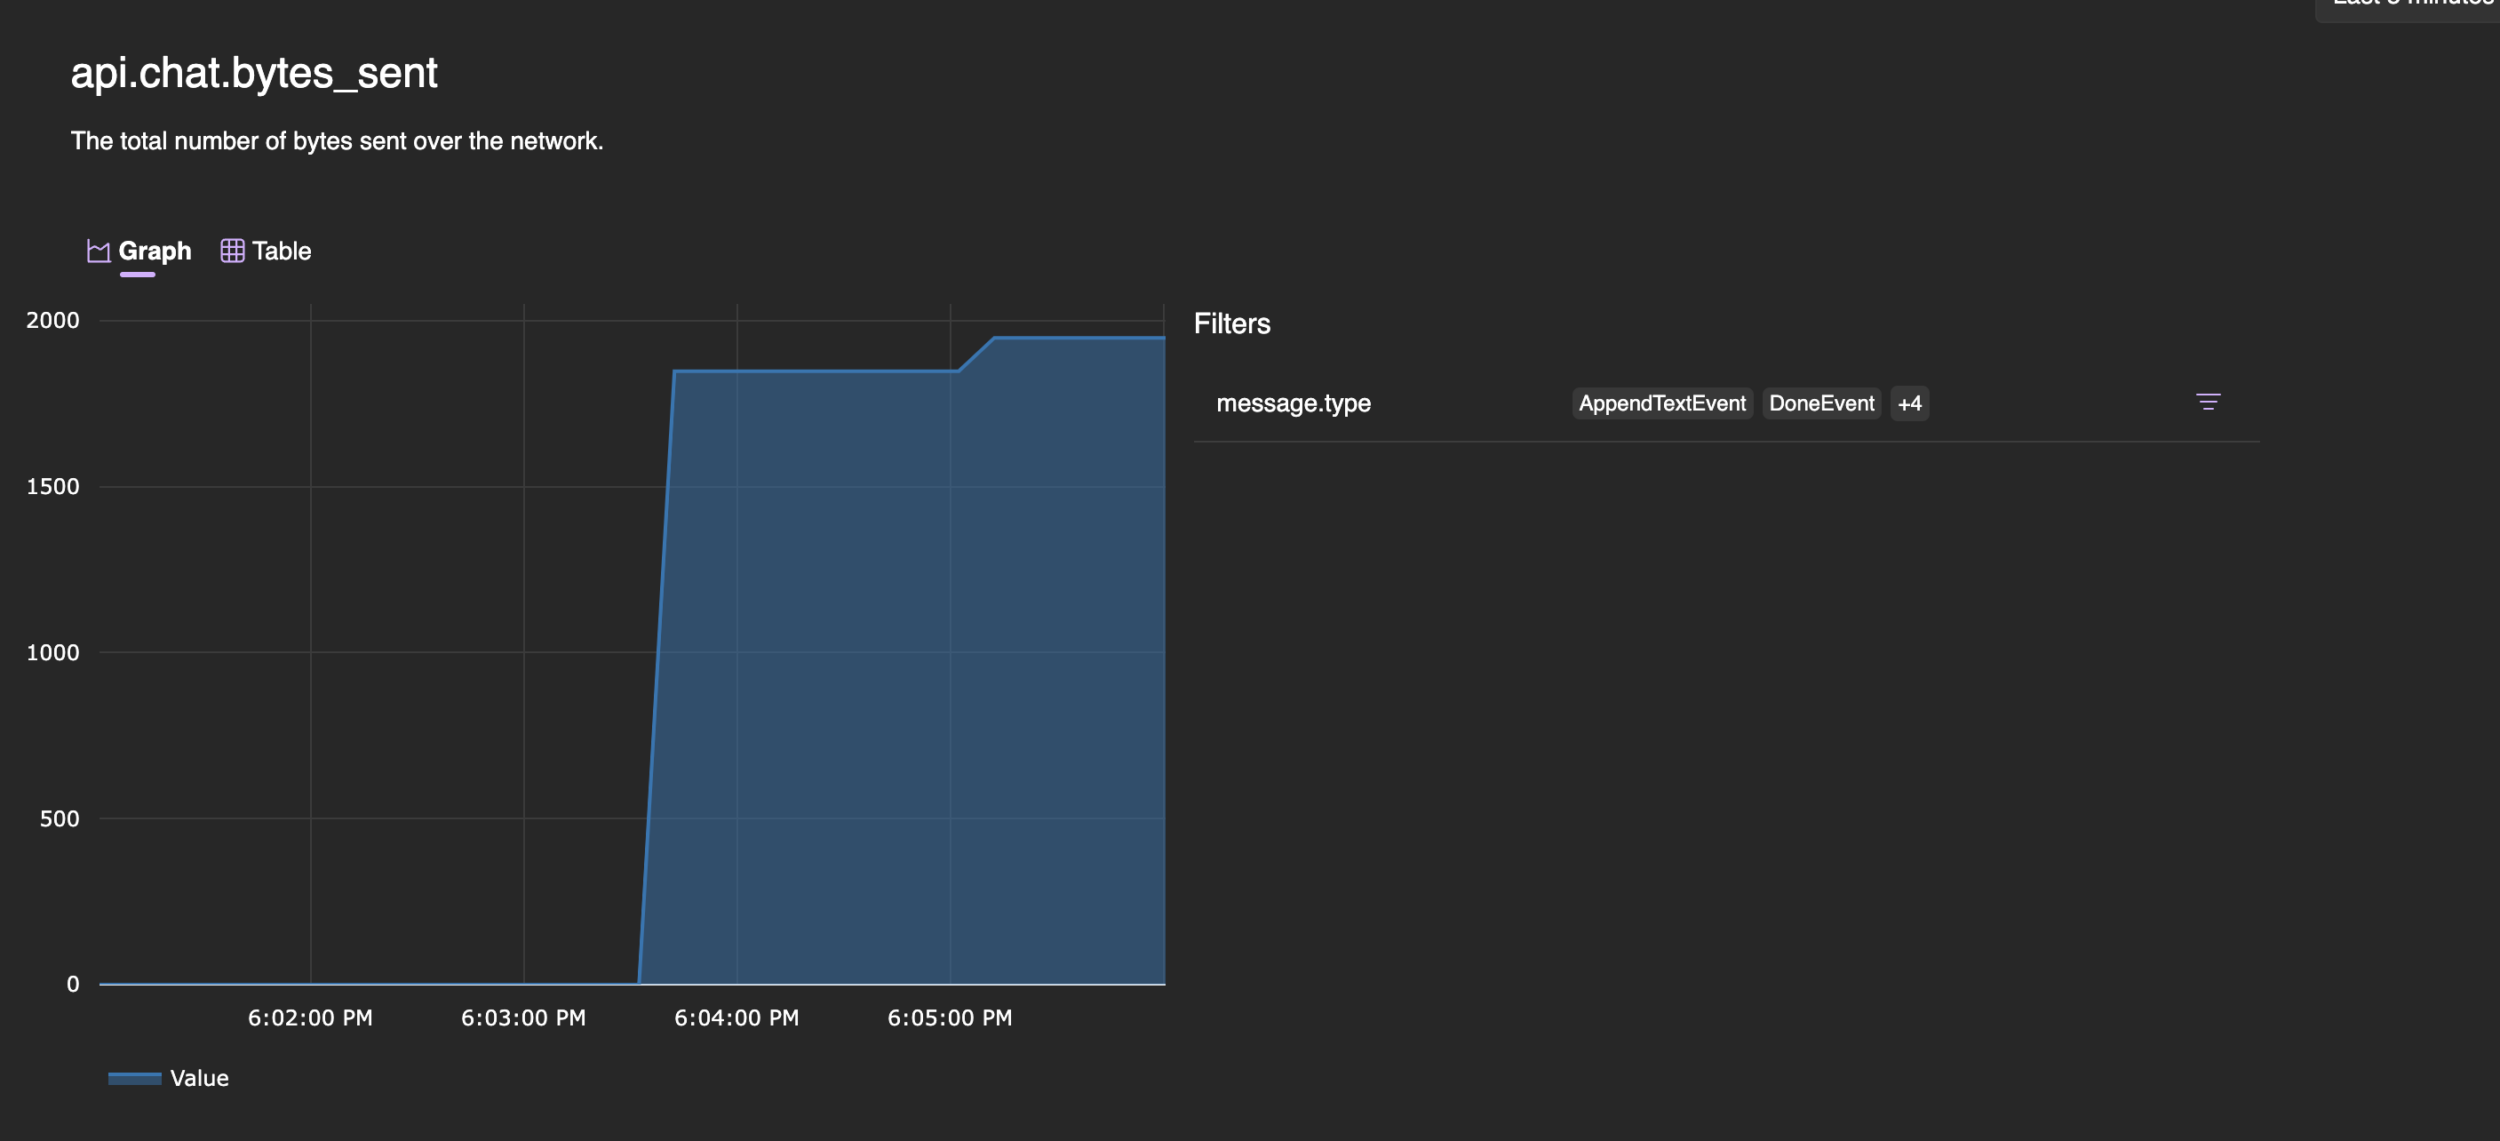Click the chart icon beside Graph label
The height and width of the screenshot is (1141, 2500).
(x=100, y=250)
